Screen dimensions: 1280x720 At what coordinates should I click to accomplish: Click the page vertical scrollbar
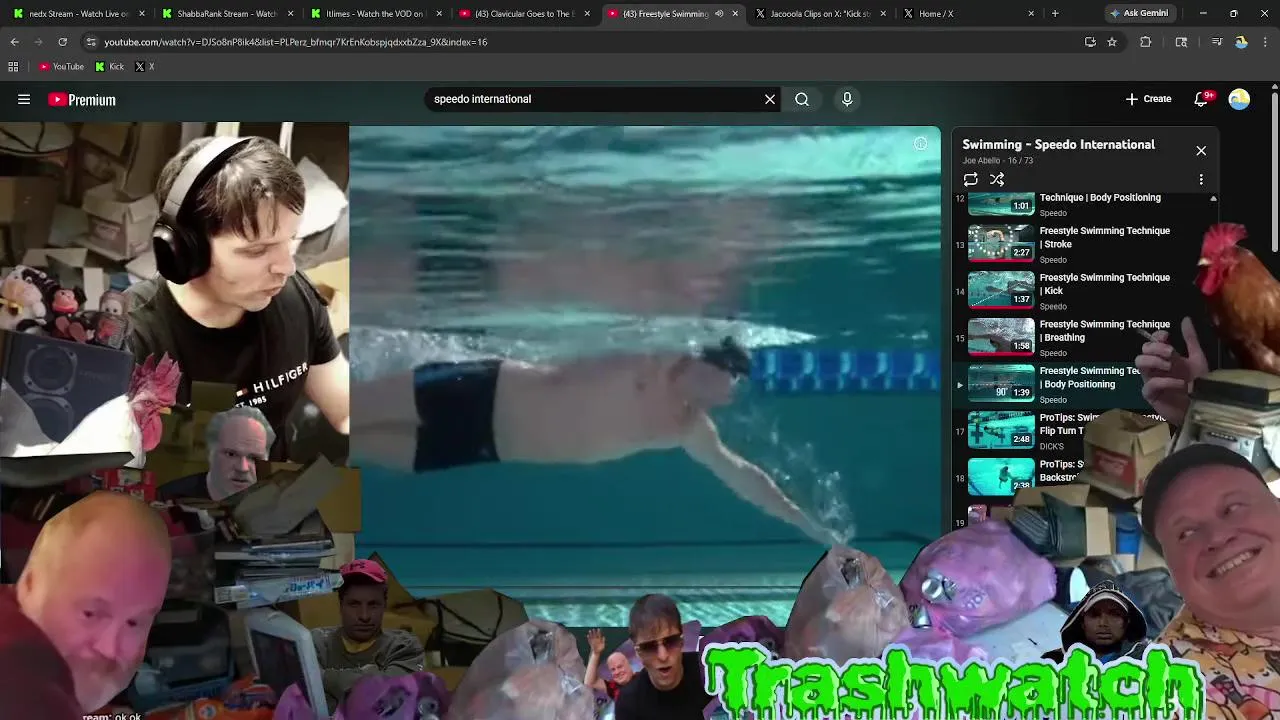pos(1274,170)
